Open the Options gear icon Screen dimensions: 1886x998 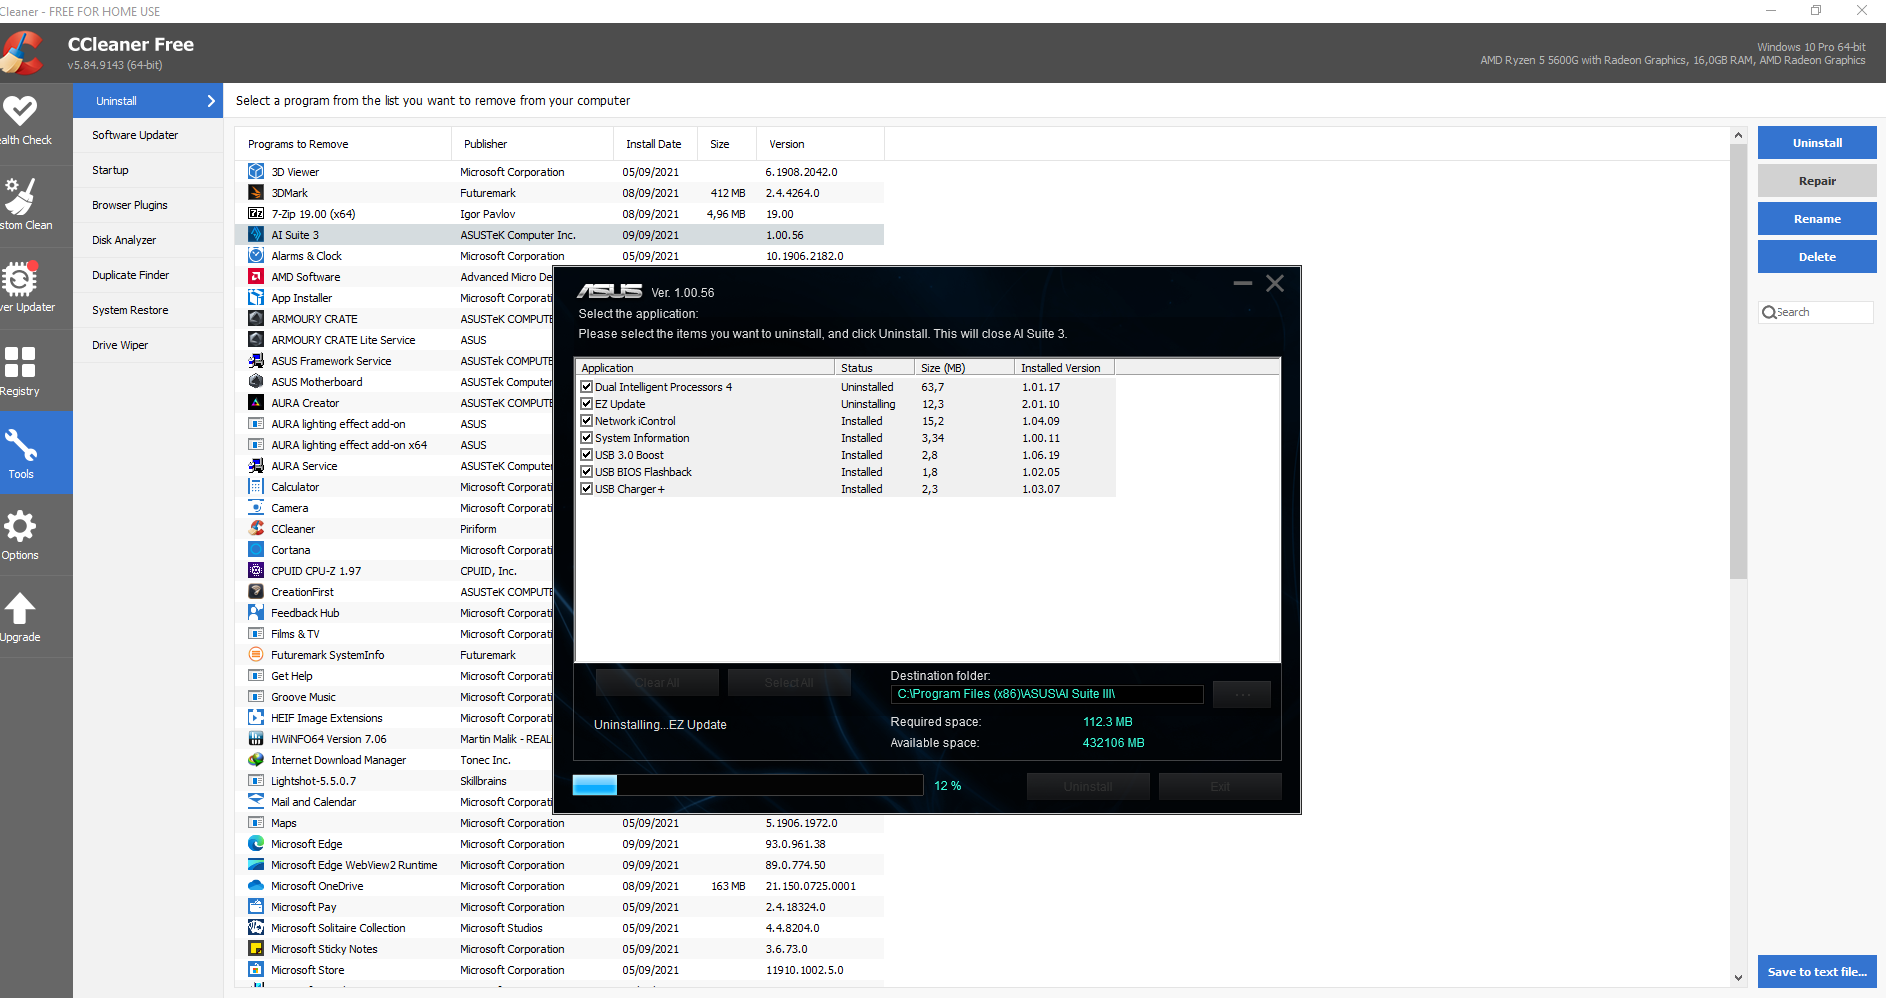coord(20,527)
